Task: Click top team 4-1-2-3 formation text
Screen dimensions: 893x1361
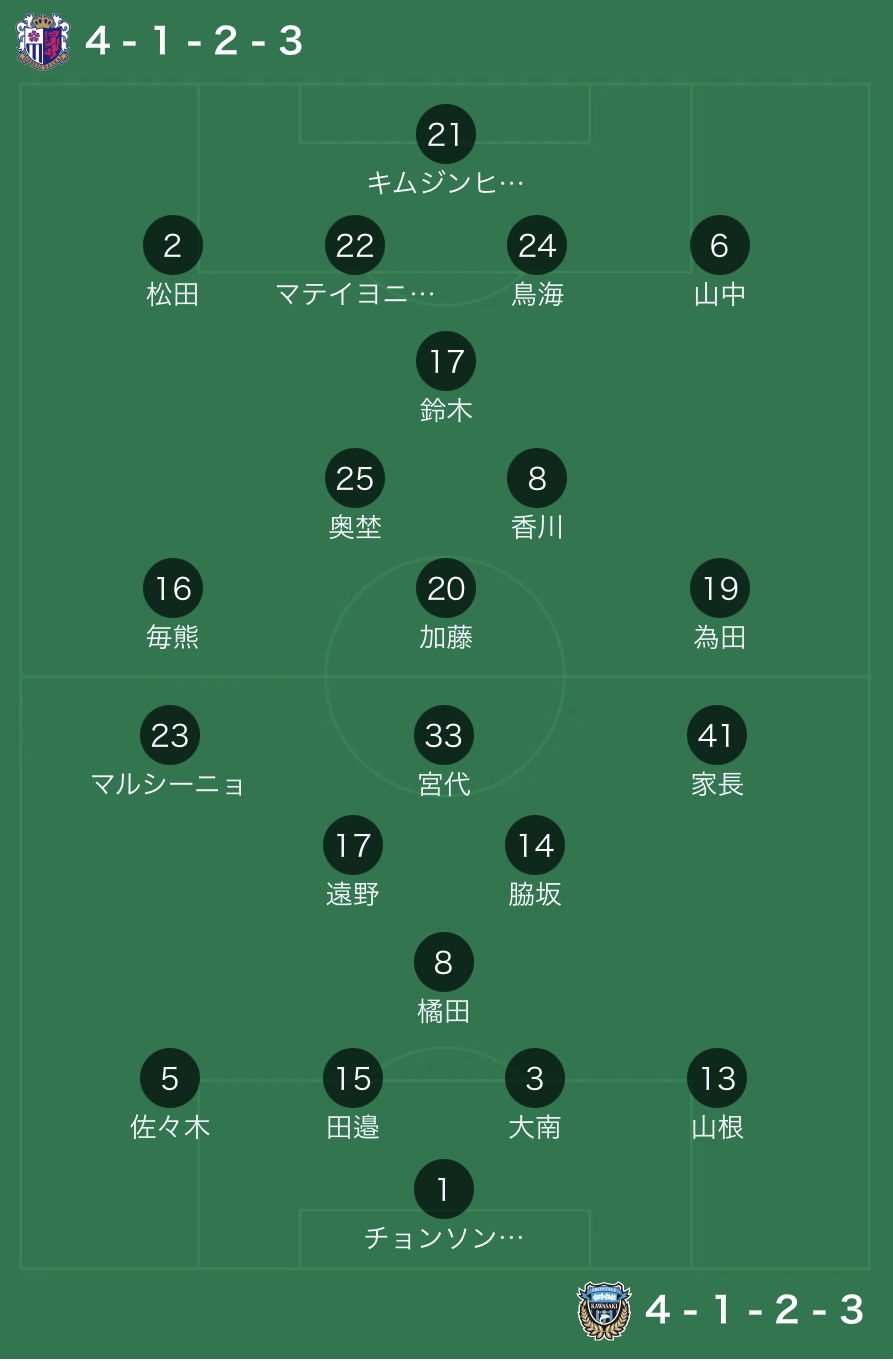Action: 194,41
